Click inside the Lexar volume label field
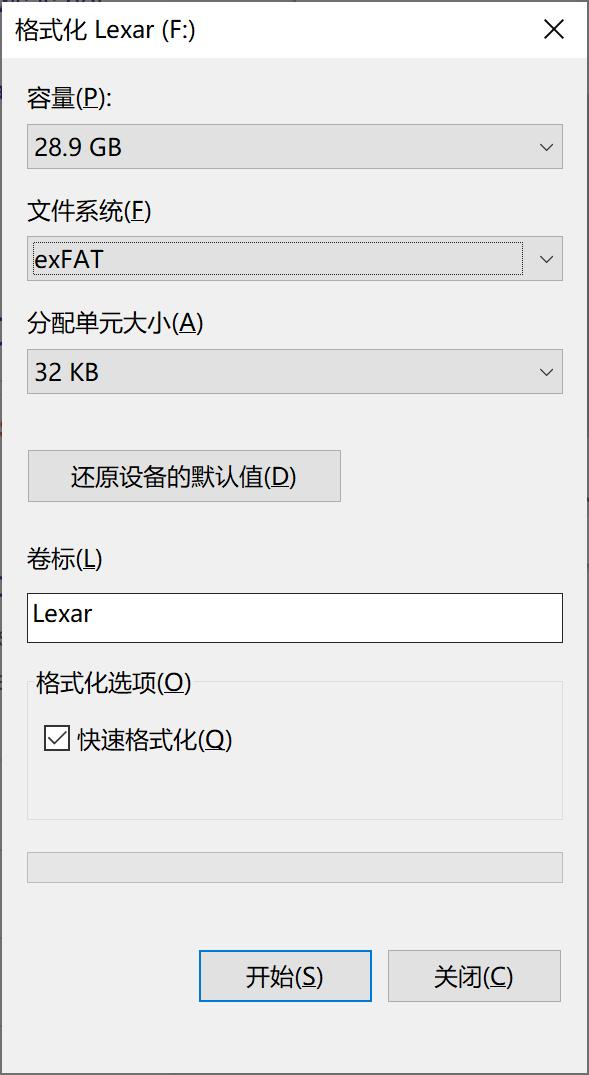 click(x=295, y=618)
